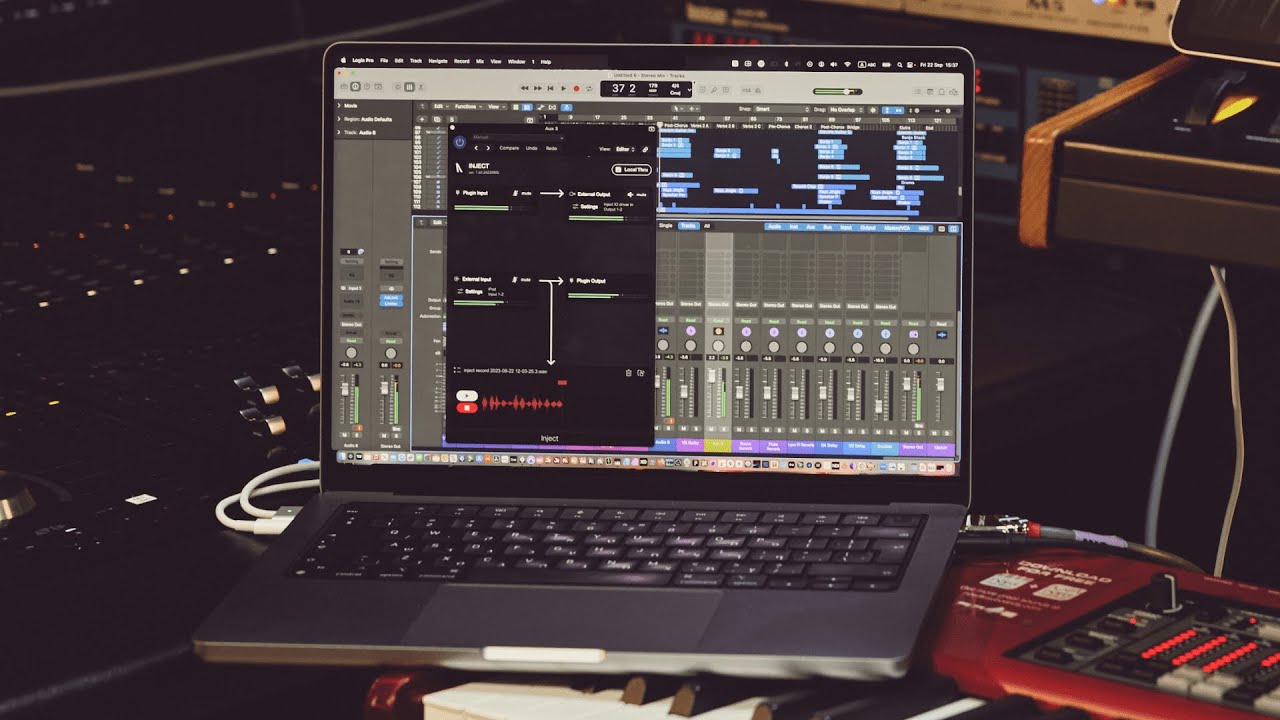1280x720 pixels.
Task: Open the Loop Browser icon
Action: pyautogui.click(x=941, y=91)
